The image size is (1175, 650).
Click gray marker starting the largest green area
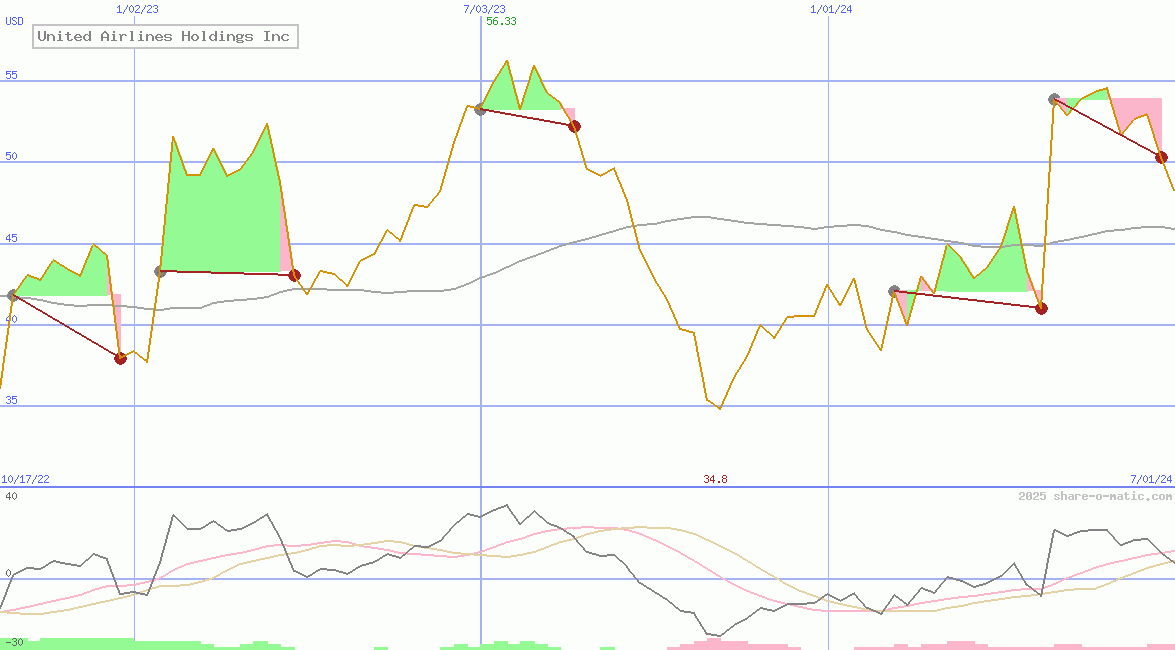[x=160, y=271]
